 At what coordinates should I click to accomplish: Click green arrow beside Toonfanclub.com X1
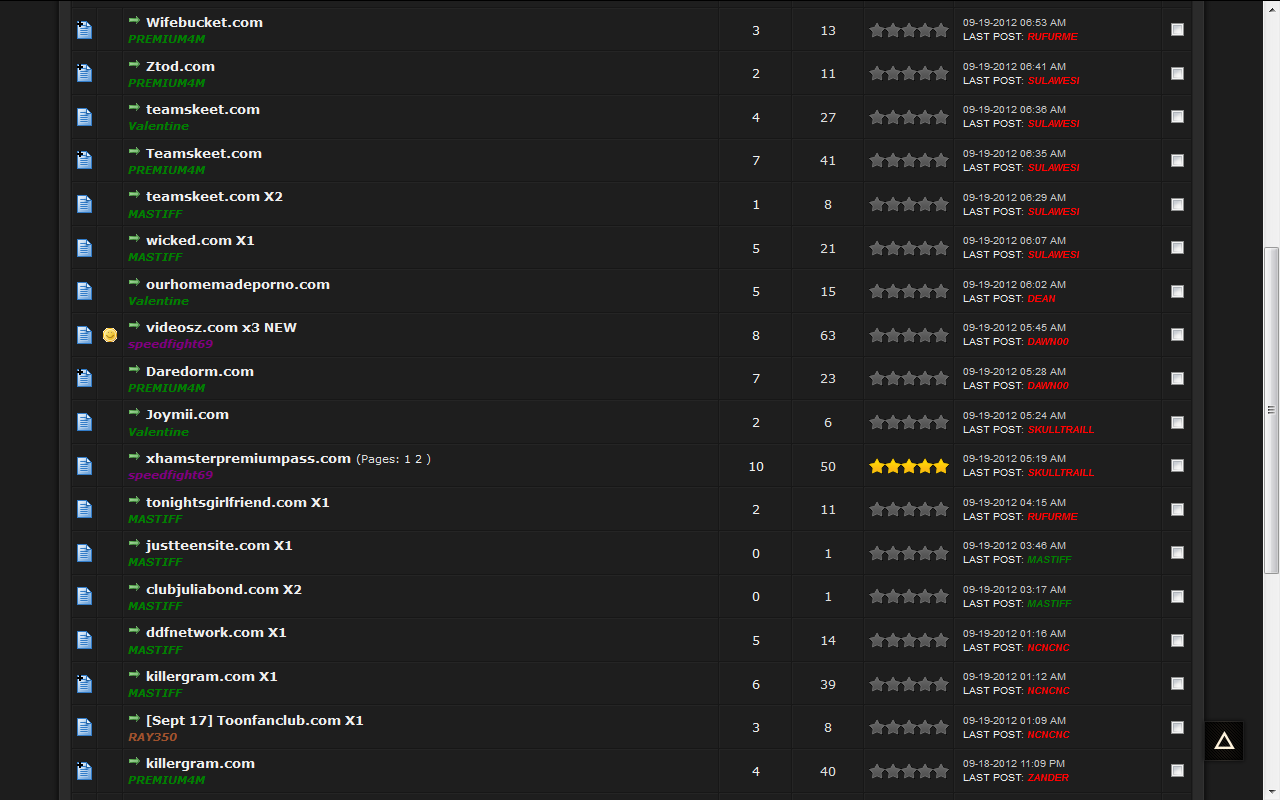[x=134, y=719]
